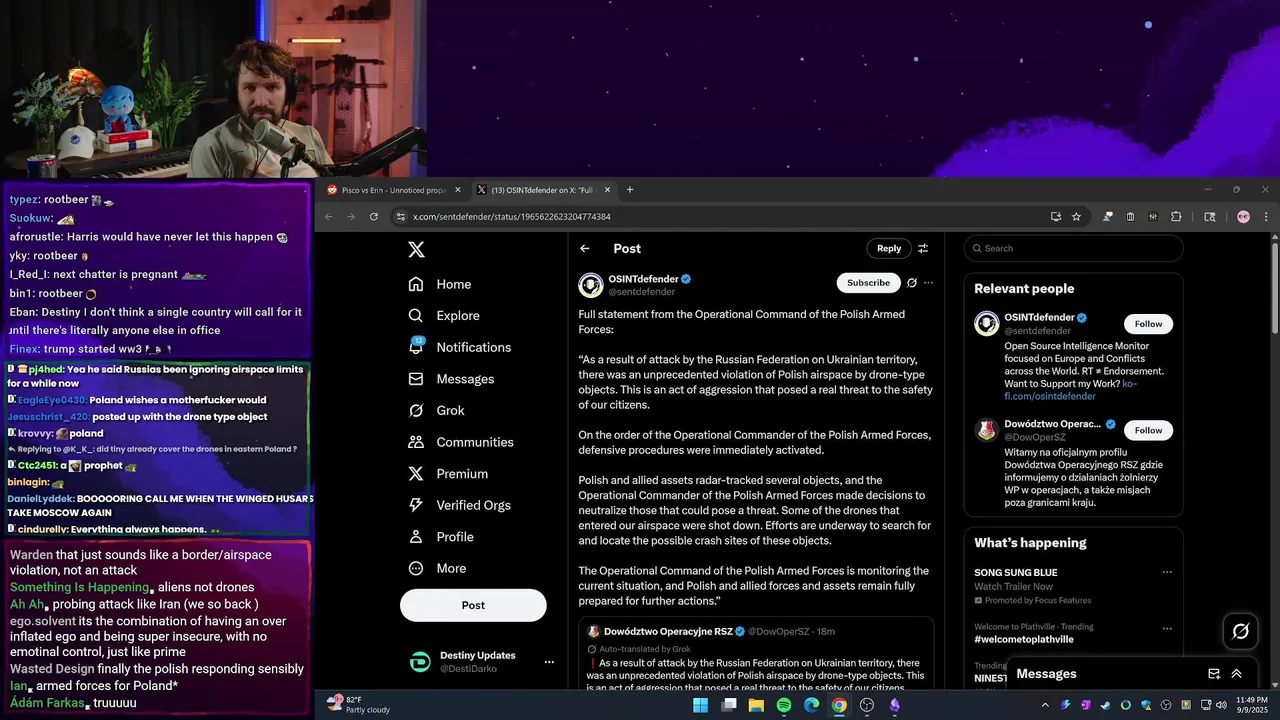
Task: Open reply sorting filter icon next to Reply
Action: pyautogui.click(x=923, y=249)
